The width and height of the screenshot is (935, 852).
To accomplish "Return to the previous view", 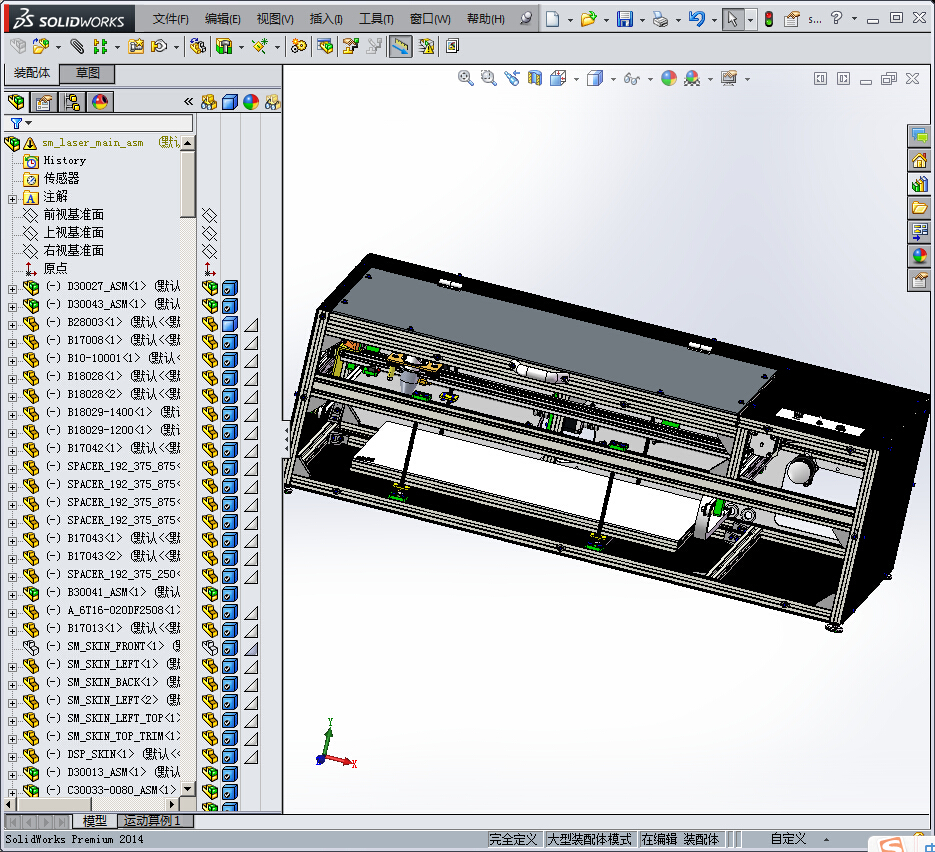I will pos(512,78).
